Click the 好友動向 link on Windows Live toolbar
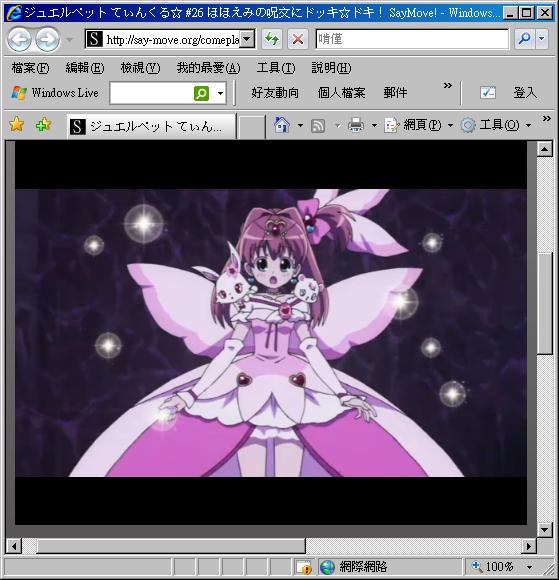This screenshot has height=580, width=559. coord(275,92)
